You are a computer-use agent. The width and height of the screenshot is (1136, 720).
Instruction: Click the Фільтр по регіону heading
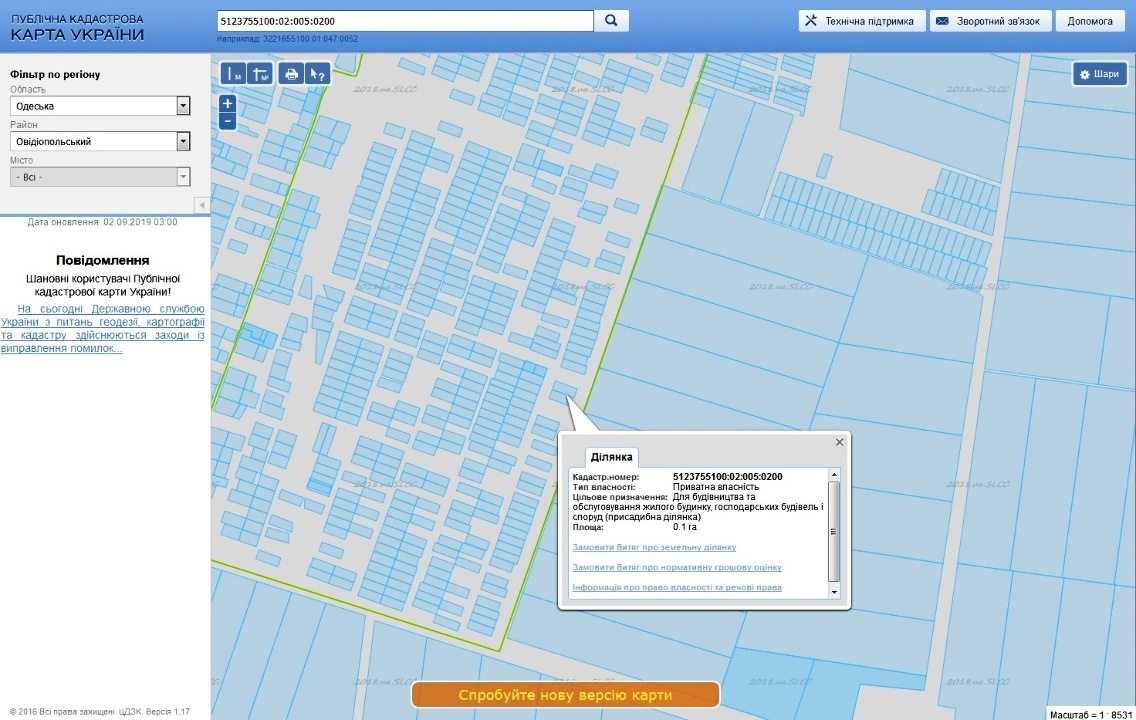(x=55, y=74)
